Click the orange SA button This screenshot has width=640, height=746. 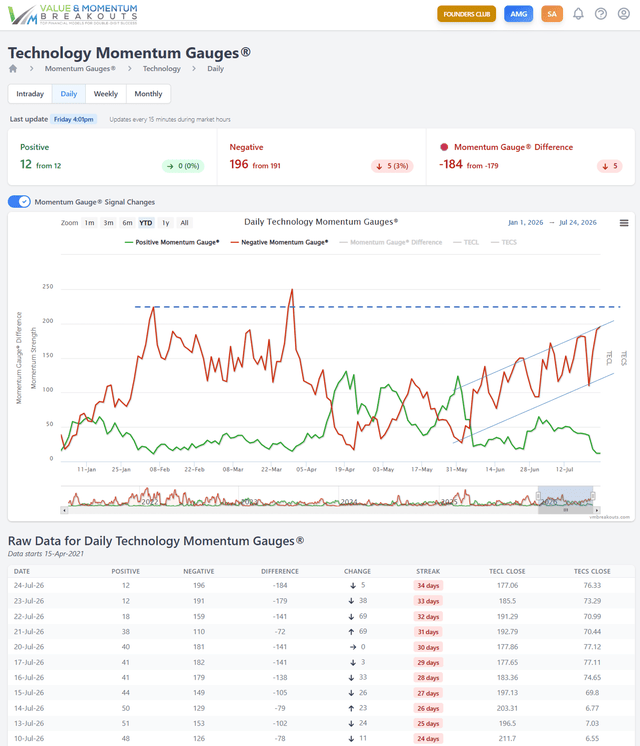(552, 14)
